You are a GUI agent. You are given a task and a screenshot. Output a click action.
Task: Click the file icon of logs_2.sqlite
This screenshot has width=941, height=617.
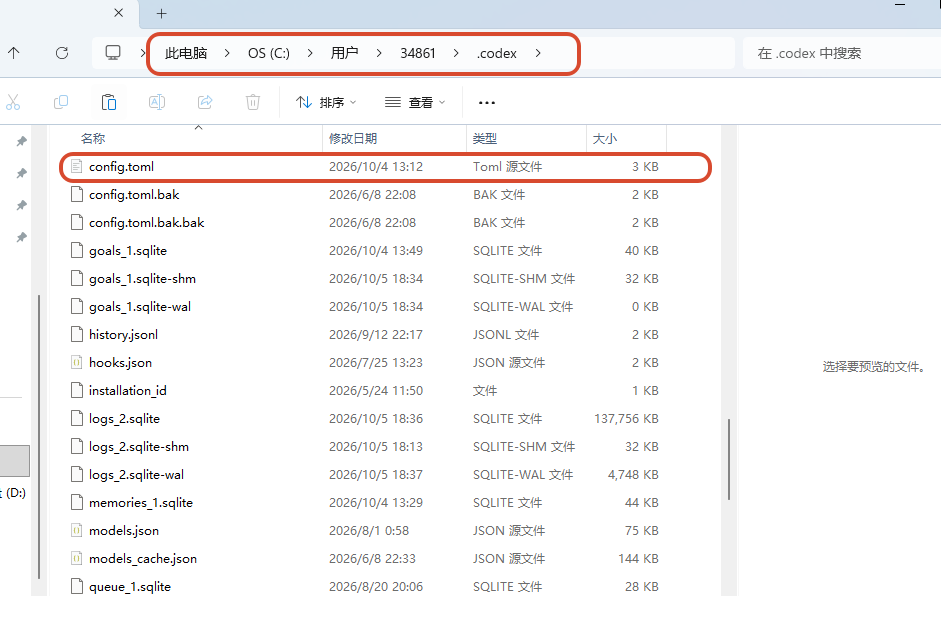(76, 418)
